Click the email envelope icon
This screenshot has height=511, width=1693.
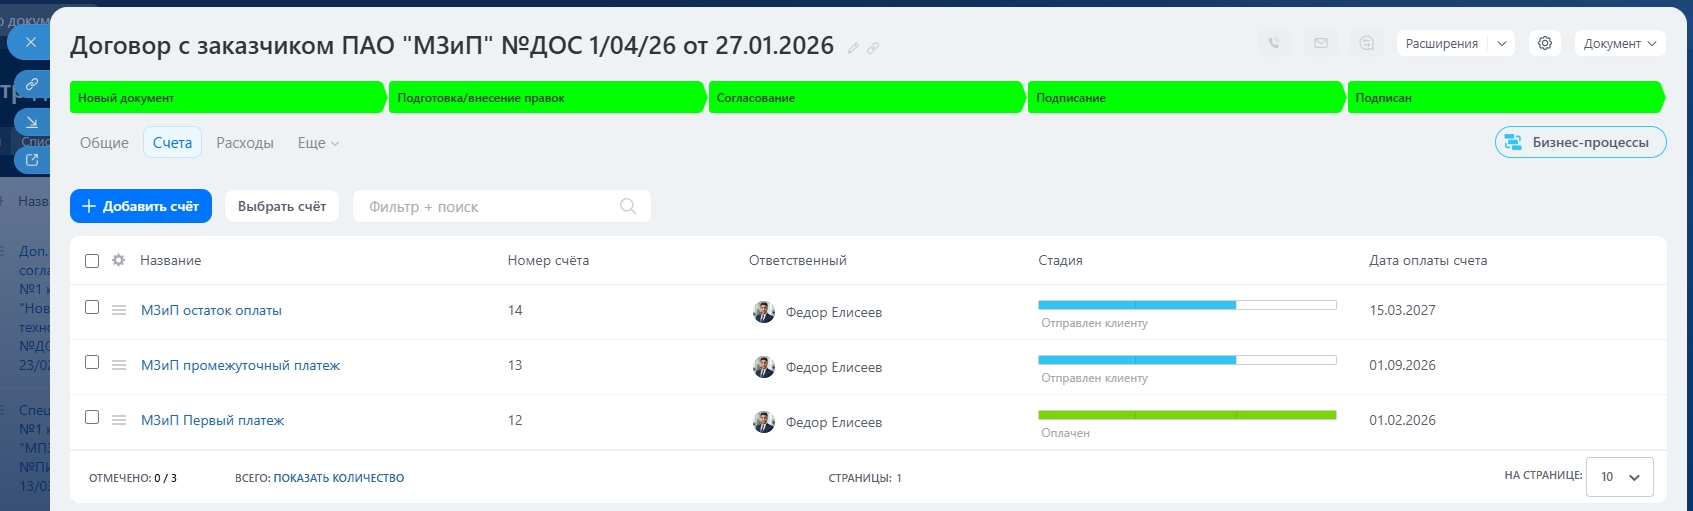coord(1321,43)
